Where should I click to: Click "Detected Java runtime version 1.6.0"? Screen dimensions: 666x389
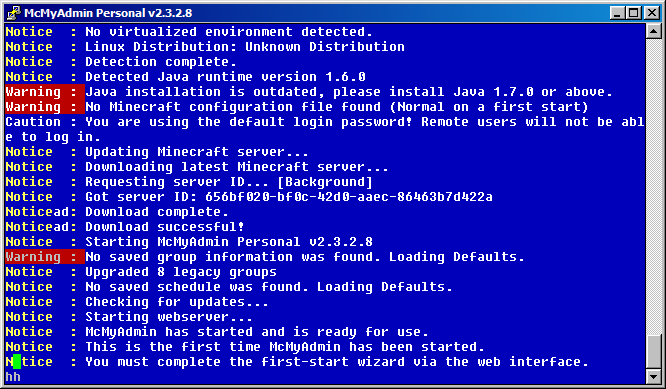(x=225, y=77)
